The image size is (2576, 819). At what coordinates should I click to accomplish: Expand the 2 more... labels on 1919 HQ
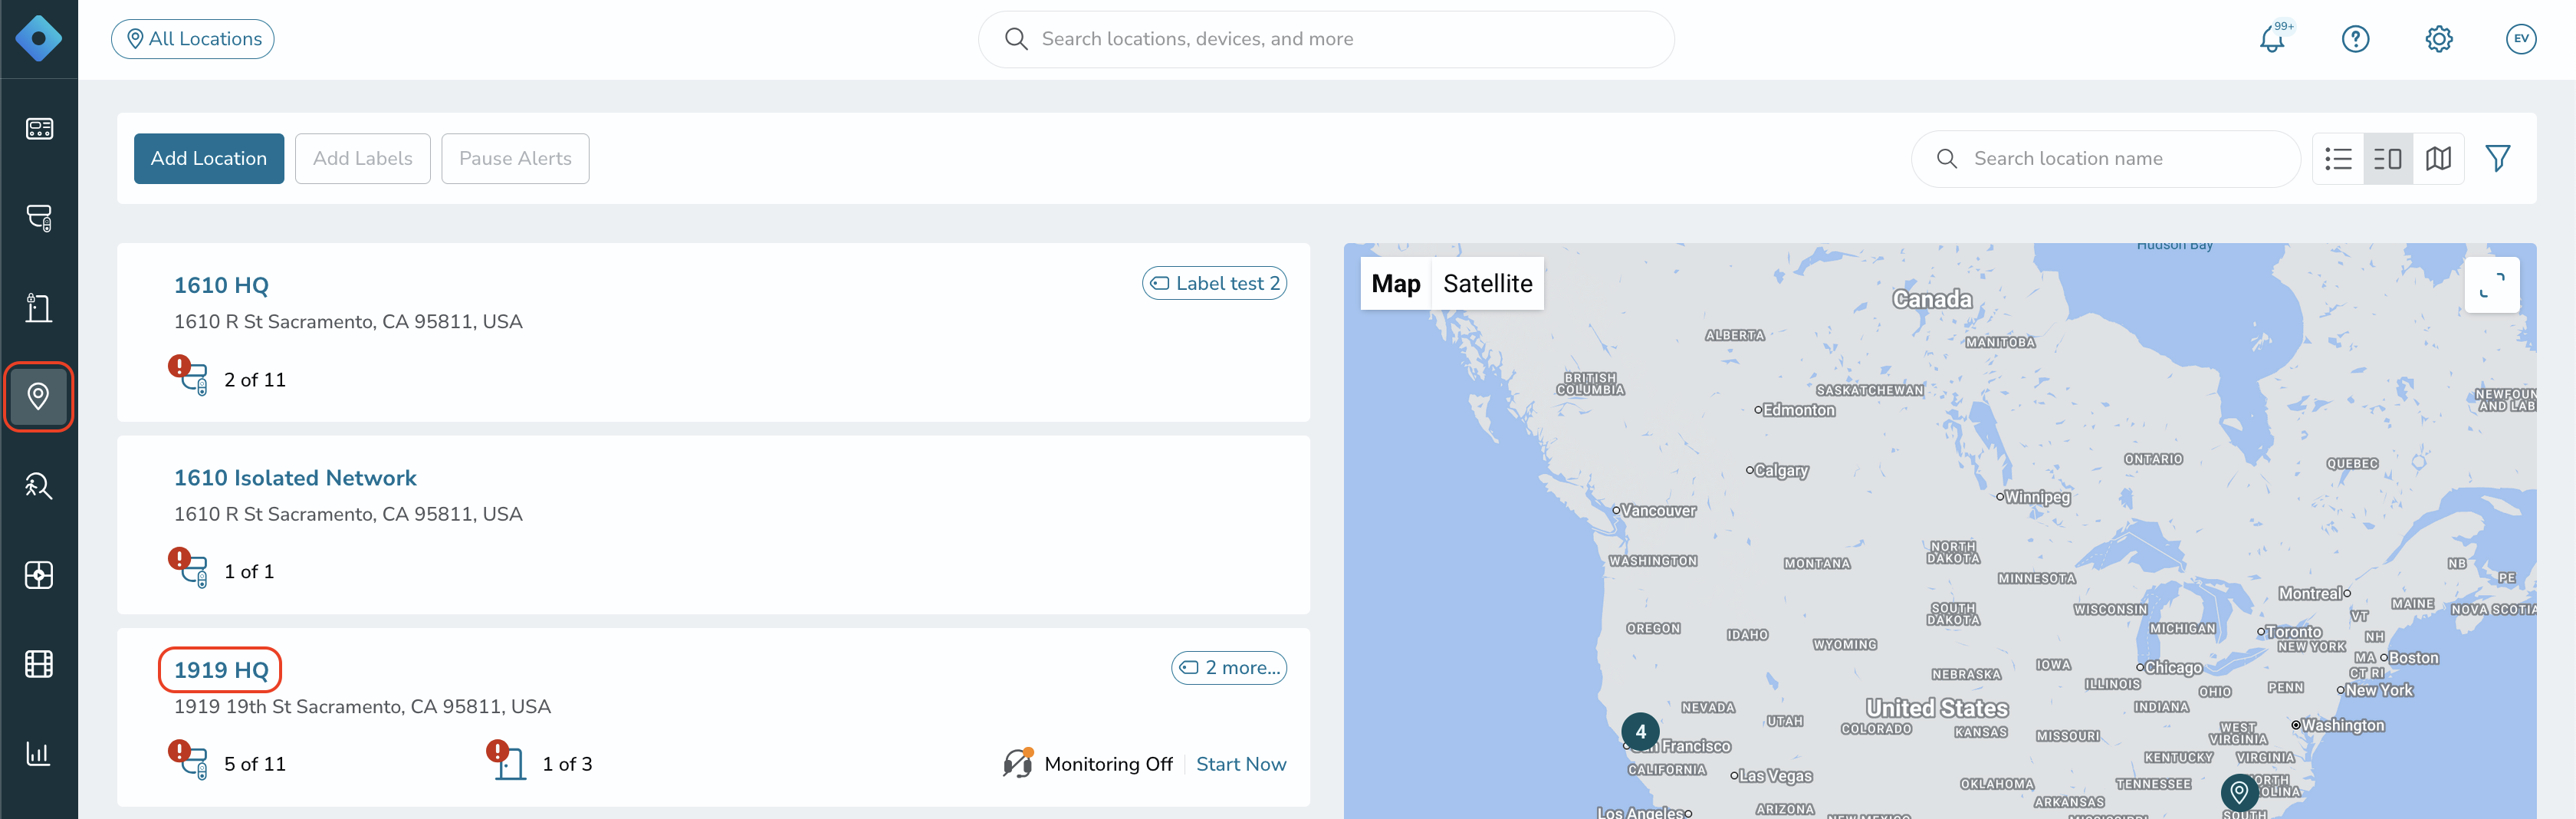pos(1229,668)
